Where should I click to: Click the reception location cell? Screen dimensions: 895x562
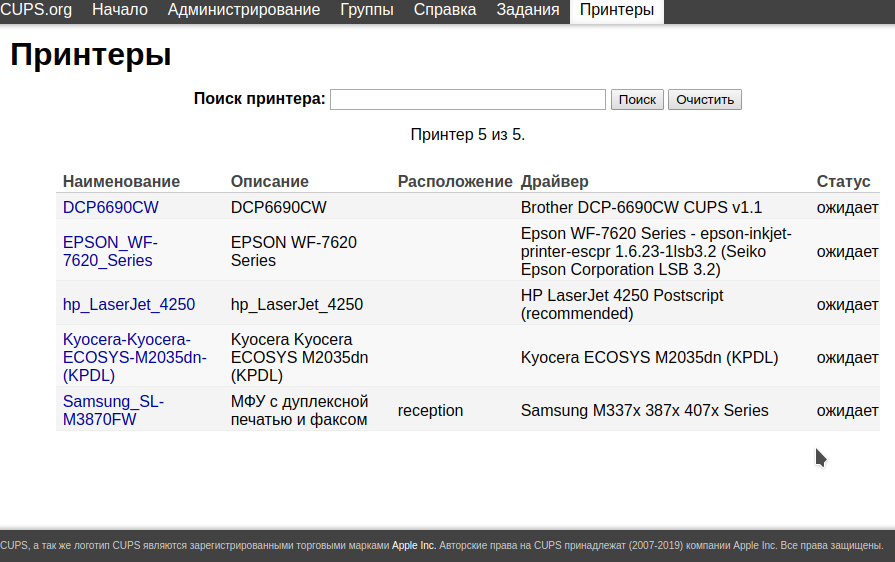(x=430, y=410)
